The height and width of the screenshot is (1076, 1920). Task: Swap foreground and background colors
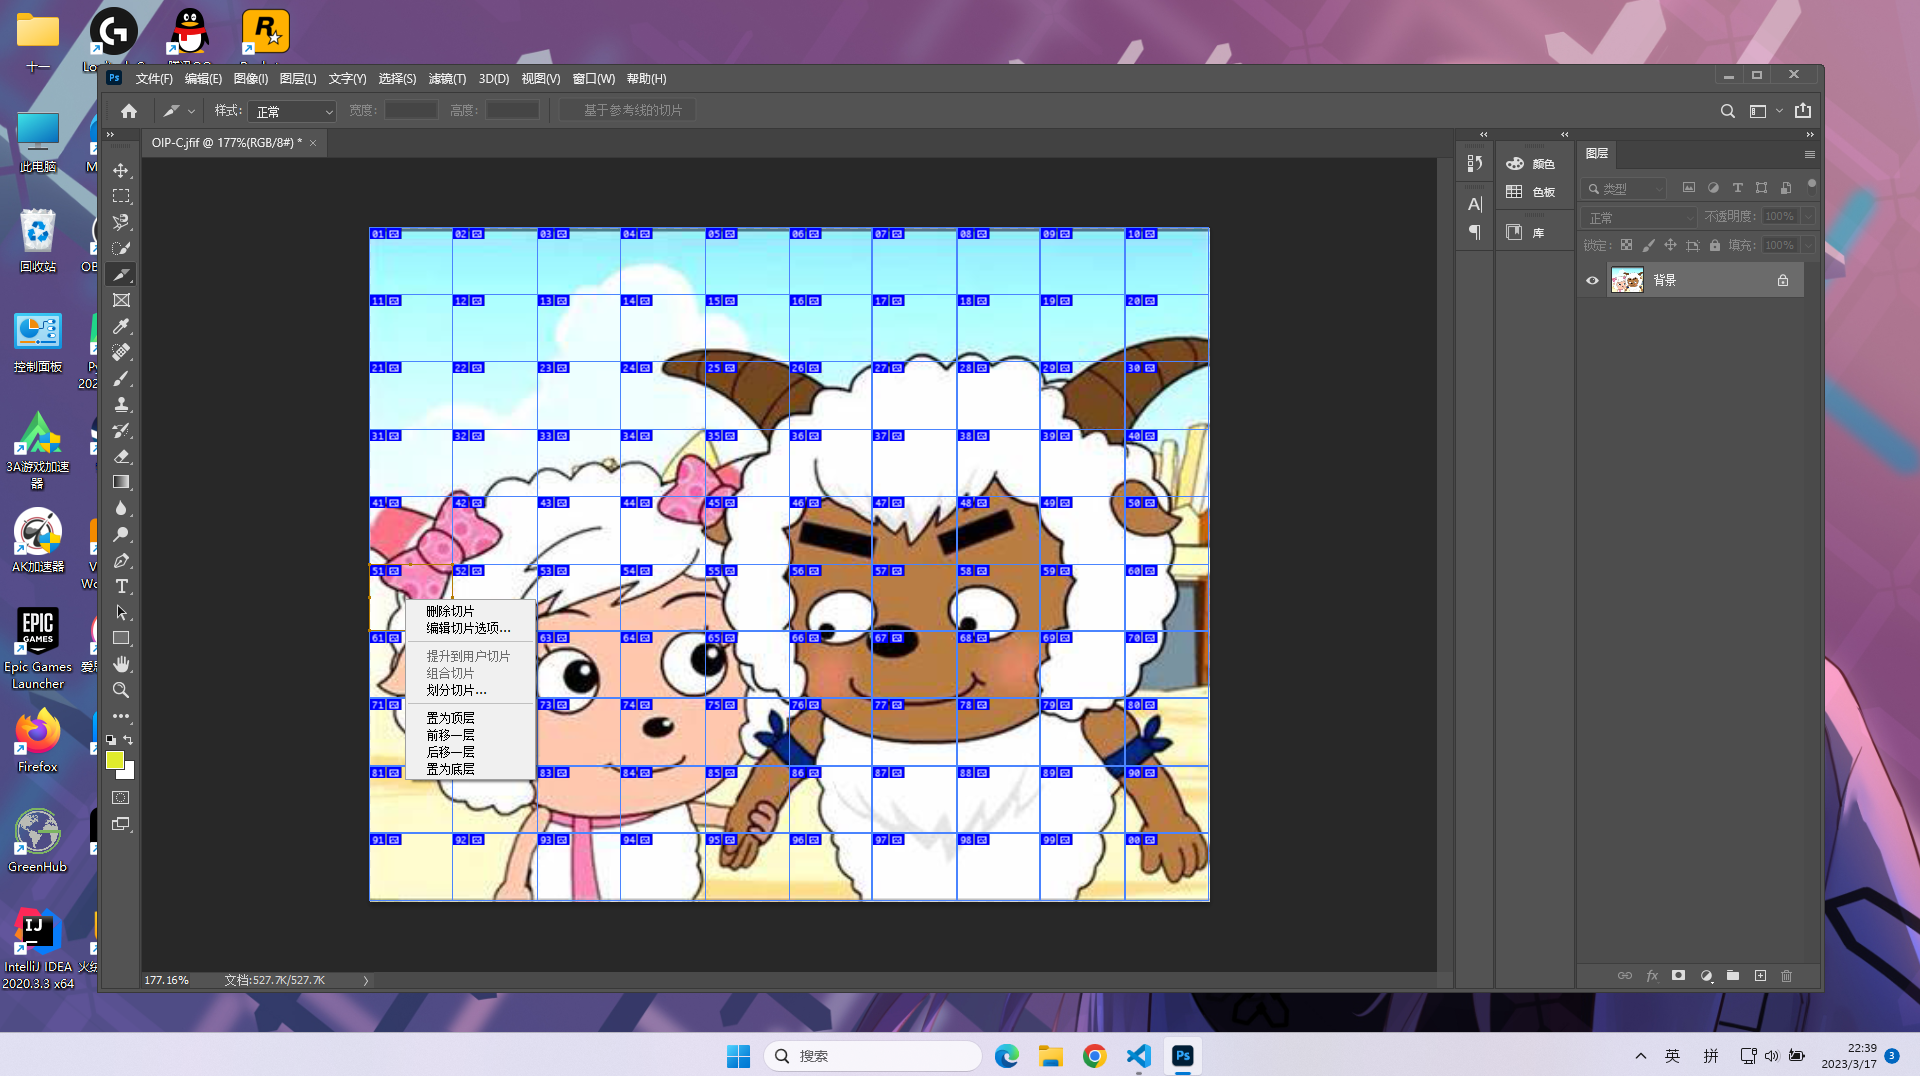click(x=128, y=740)
